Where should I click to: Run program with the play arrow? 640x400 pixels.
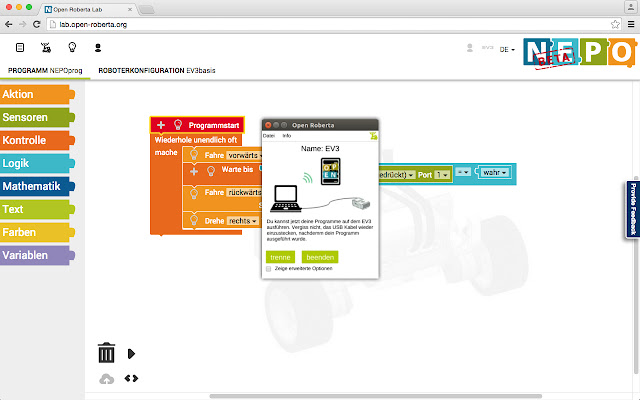pos(131,353)
